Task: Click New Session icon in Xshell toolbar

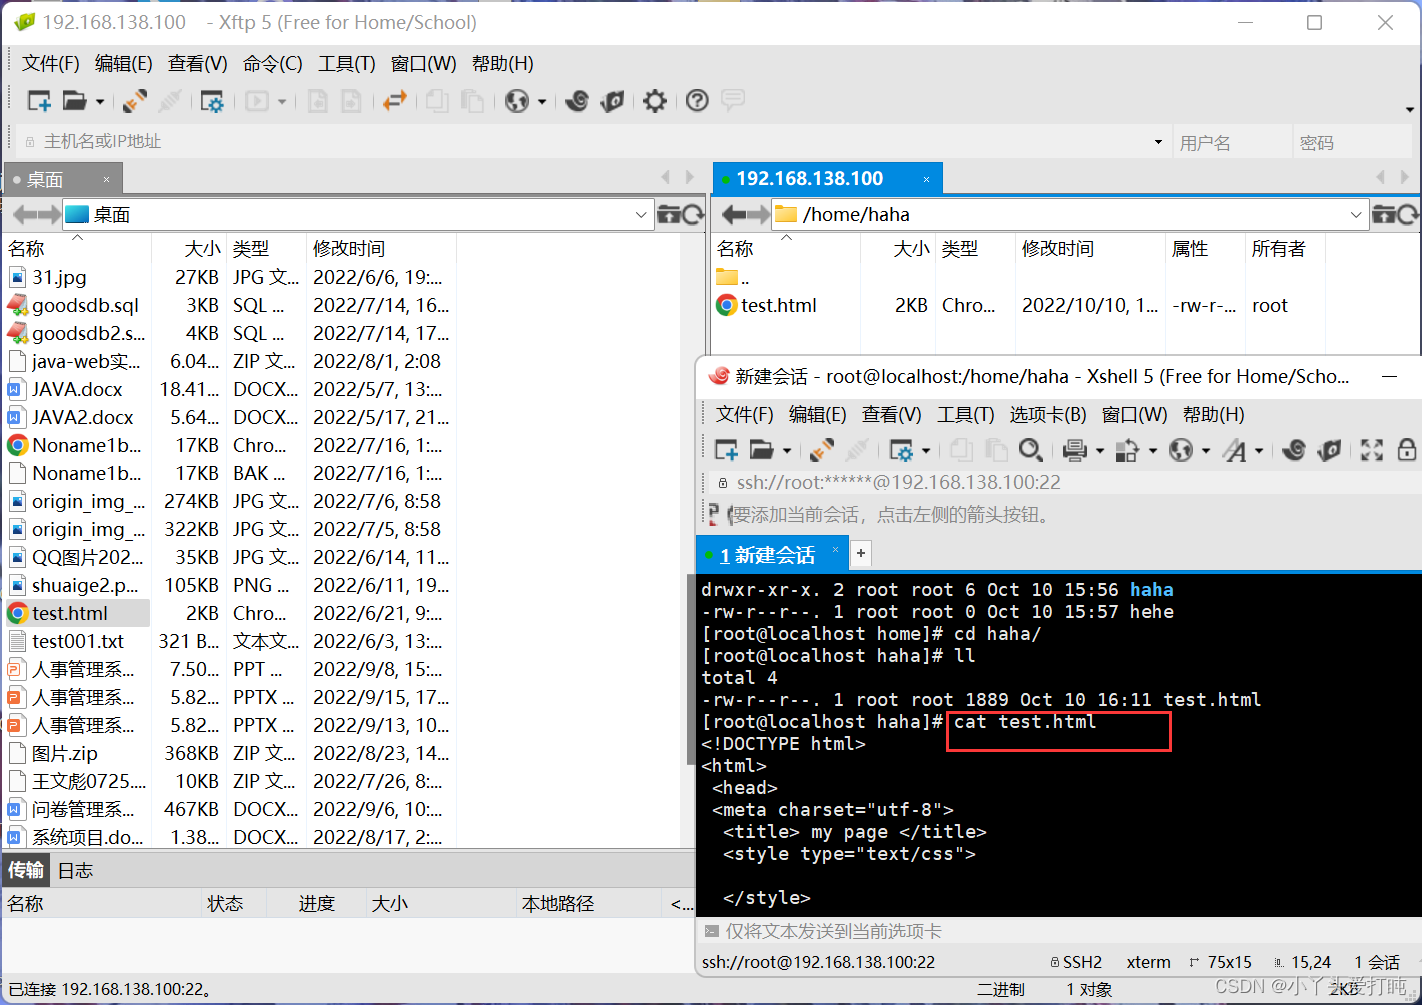Action: [x=727, y=451]
